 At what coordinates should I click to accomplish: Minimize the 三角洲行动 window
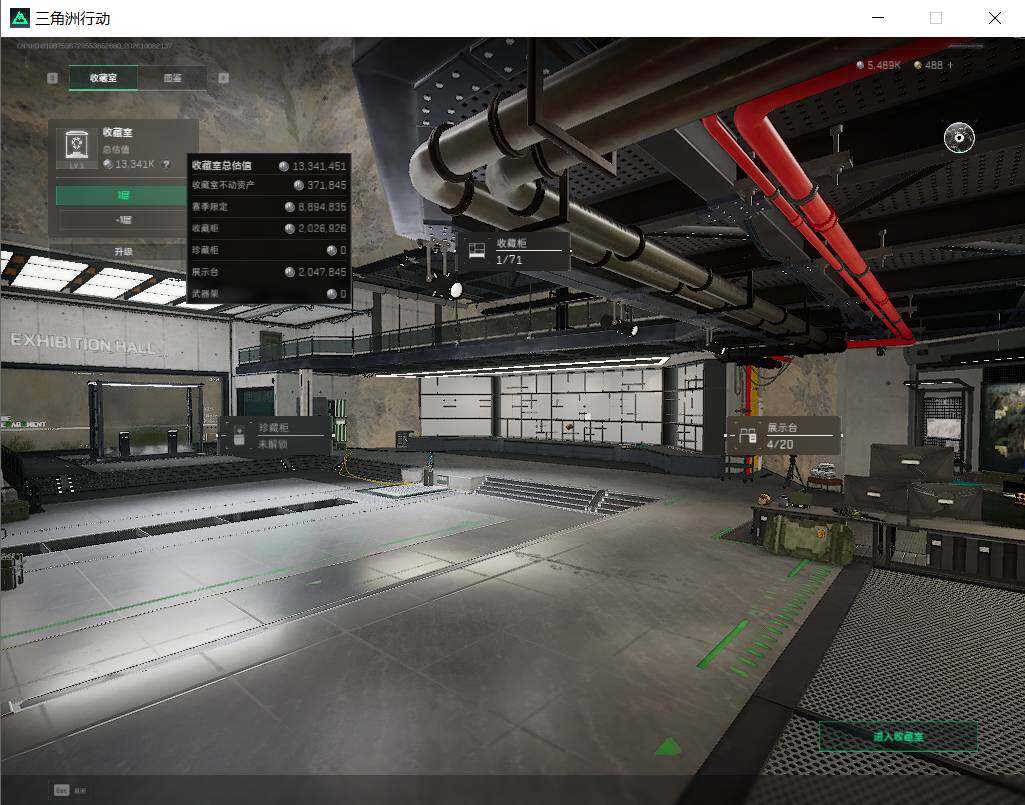[879, 18]
